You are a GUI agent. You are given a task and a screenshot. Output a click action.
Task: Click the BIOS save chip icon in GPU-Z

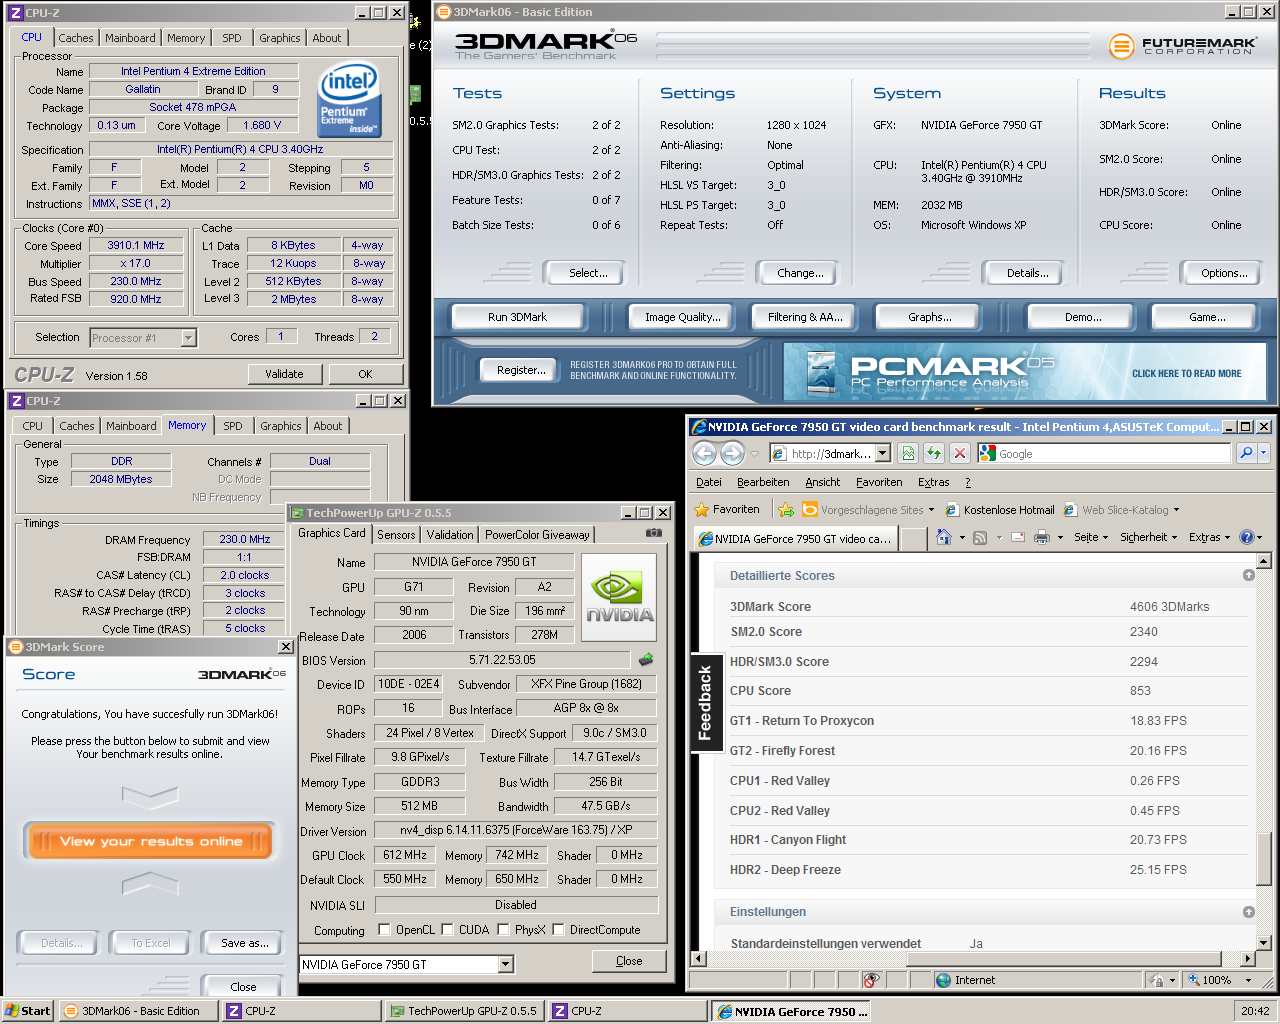646,659
